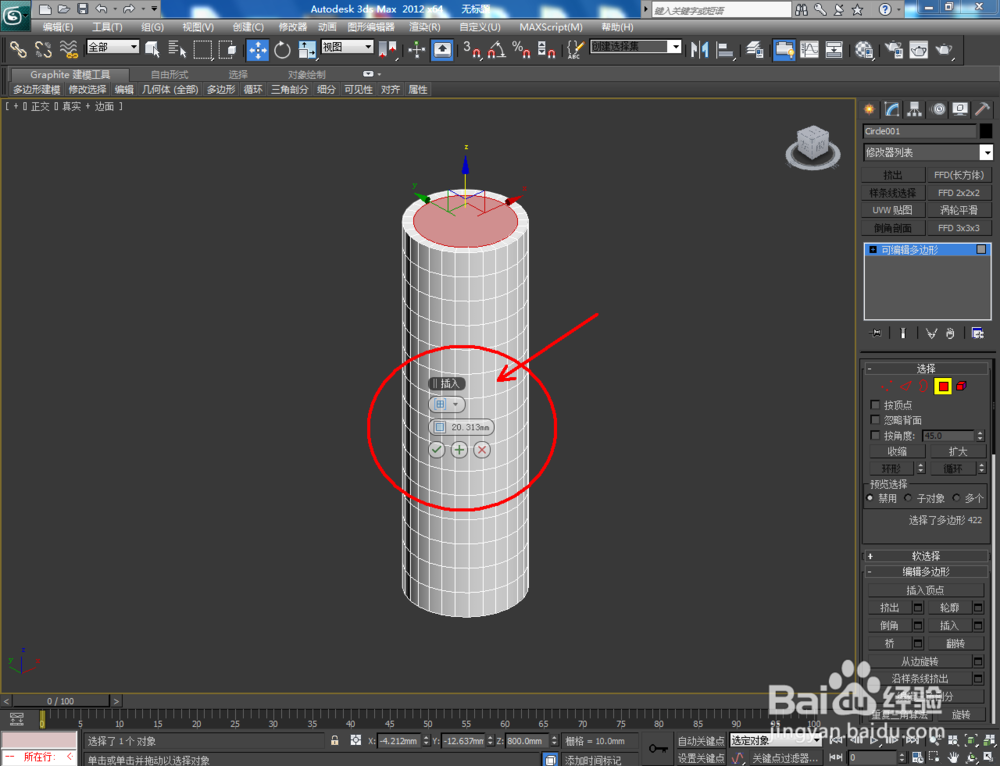Open the 修改选择 ribbon panel
Viewport: 1000px width, 766px height.
tap(87, 90)
